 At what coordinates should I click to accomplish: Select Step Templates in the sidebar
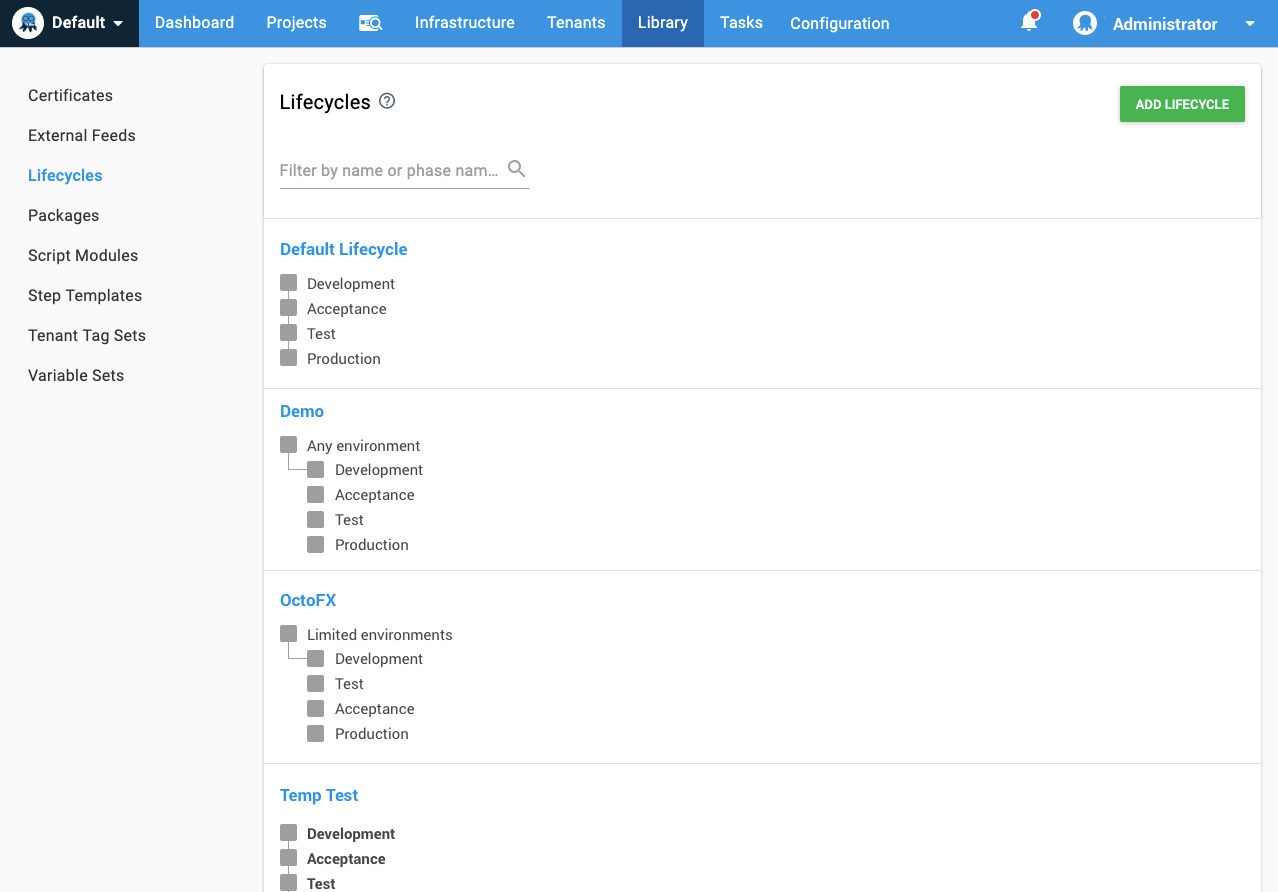click(x=85, y=295)
